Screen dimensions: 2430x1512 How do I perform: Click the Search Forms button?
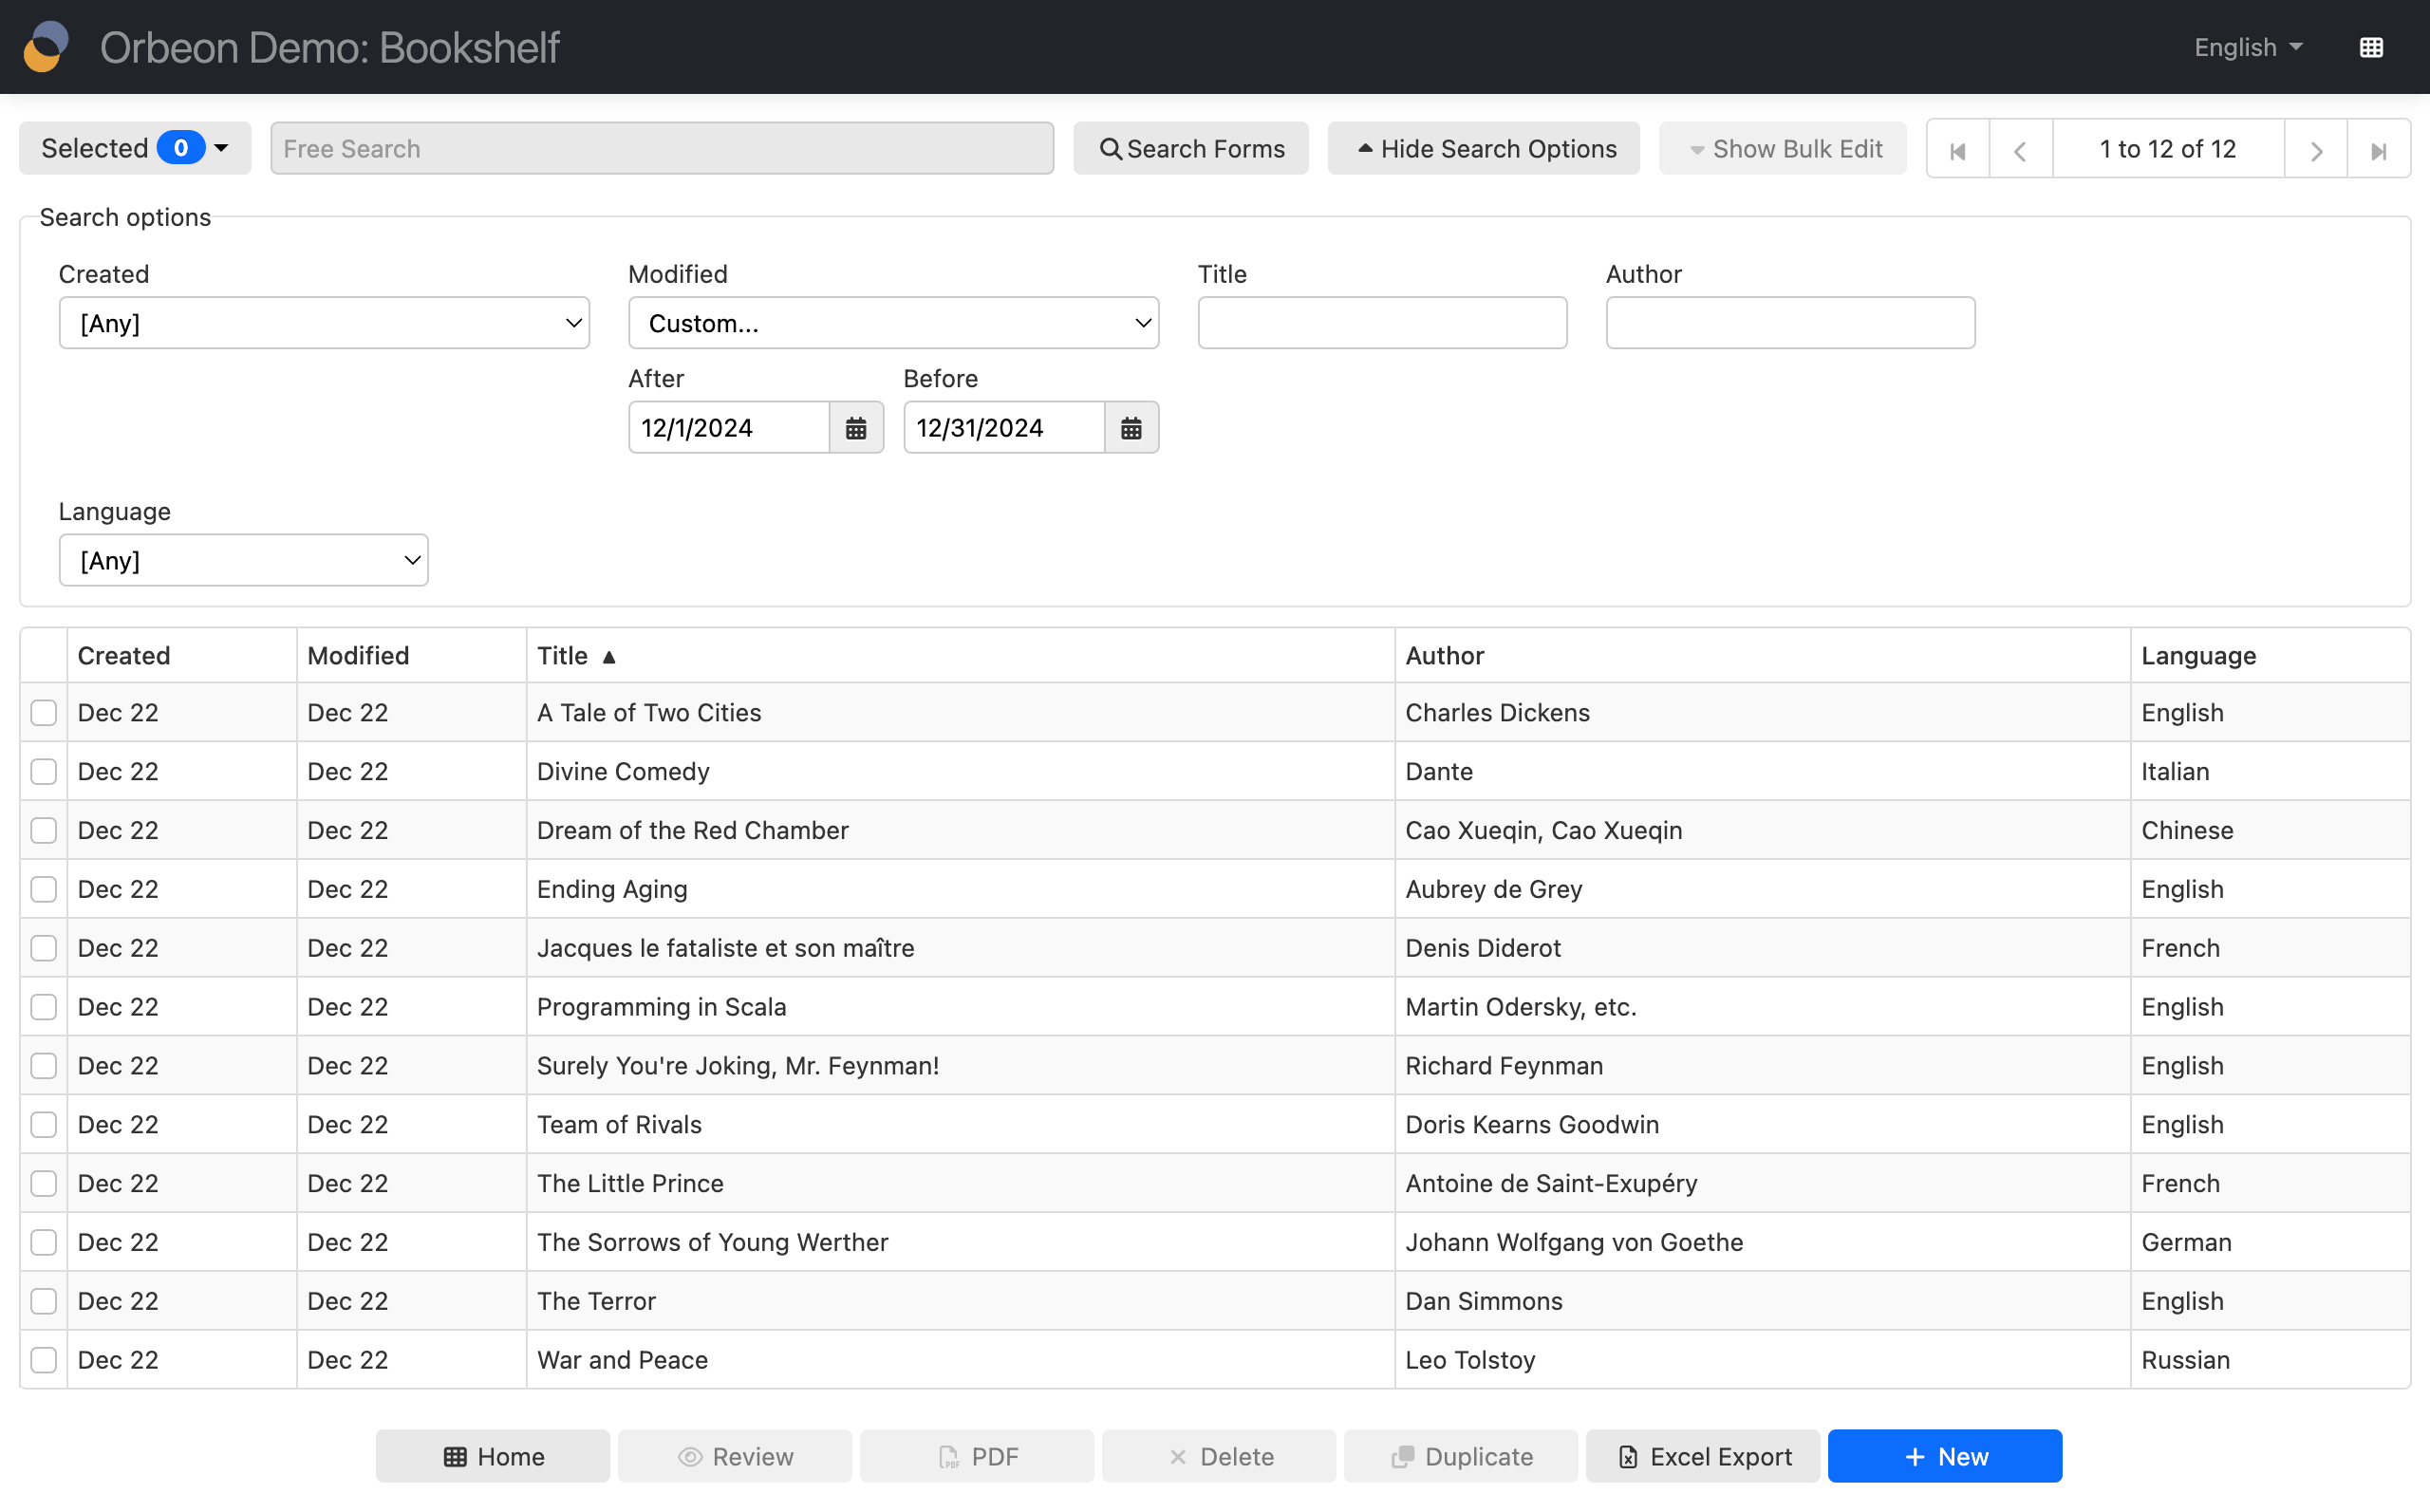tap(1191, 148)
